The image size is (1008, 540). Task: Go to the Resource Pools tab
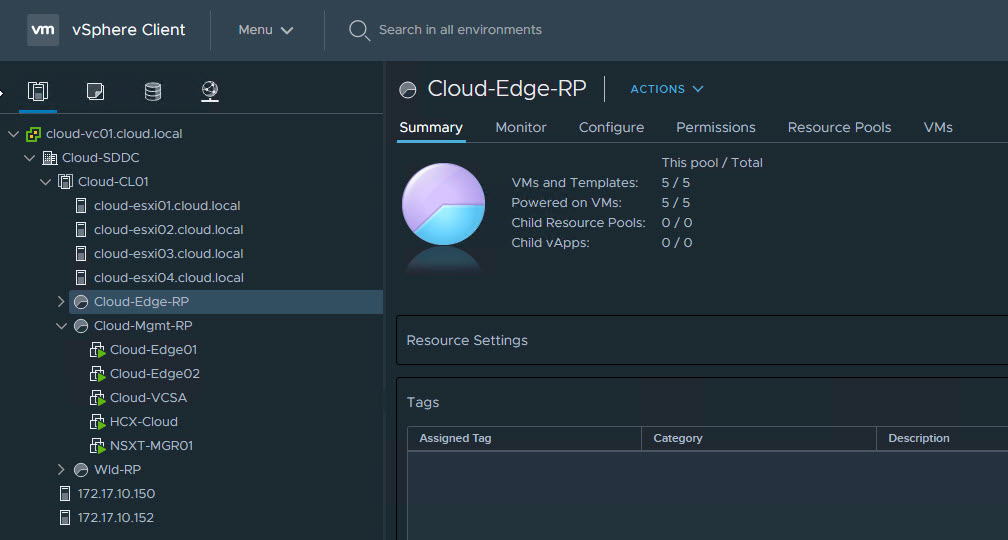[x=839, y=127]
